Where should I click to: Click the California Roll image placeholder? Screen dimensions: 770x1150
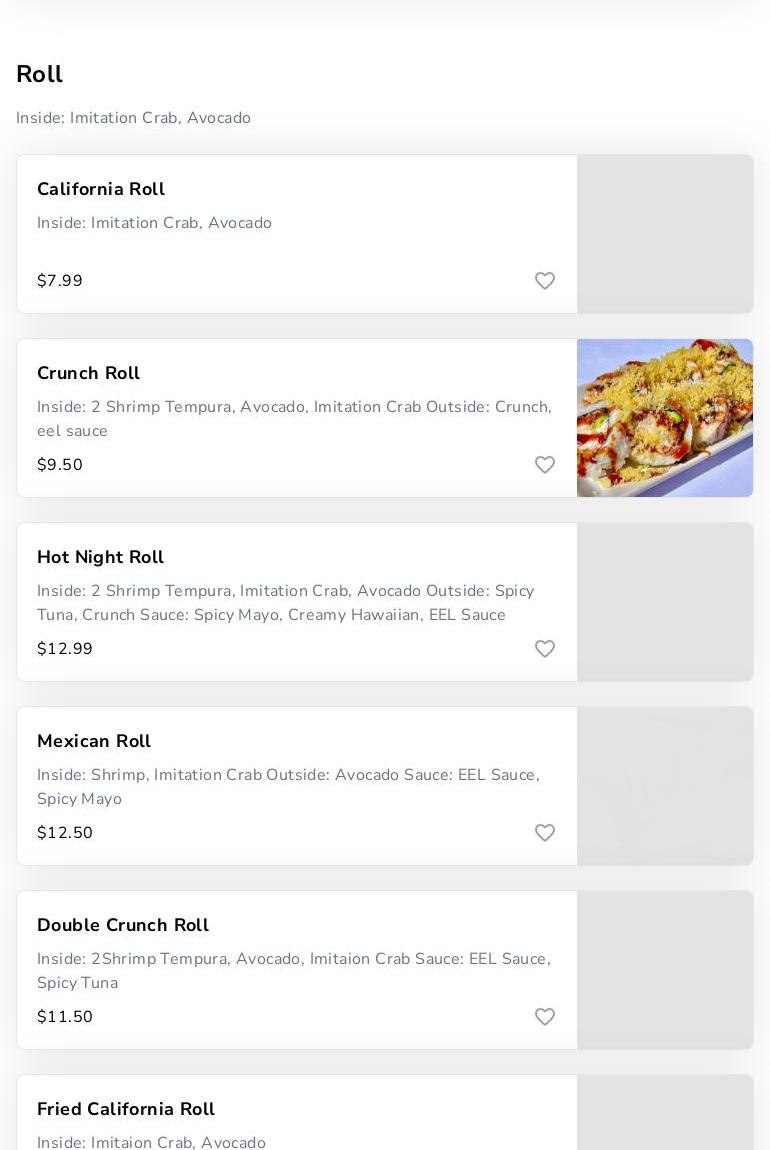tap(664, 234)
